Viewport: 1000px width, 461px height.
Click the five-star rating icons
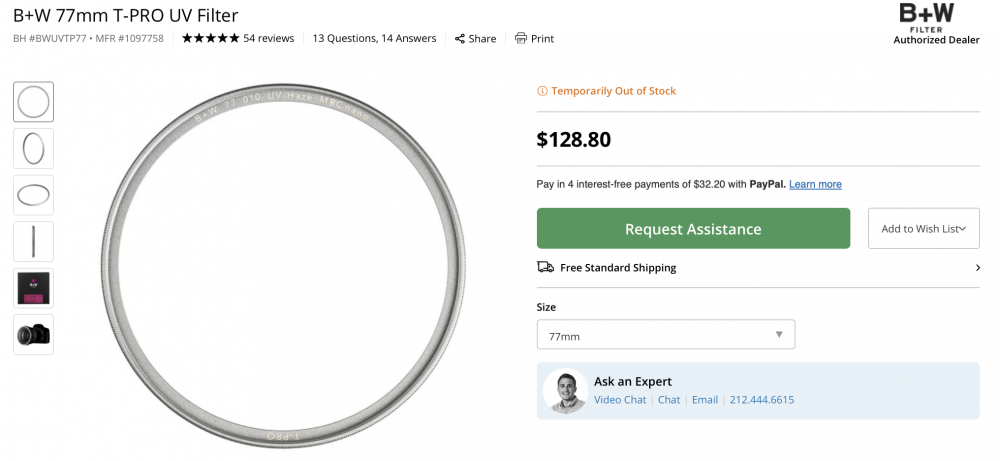pyautogui.click(x=210, y=38)
